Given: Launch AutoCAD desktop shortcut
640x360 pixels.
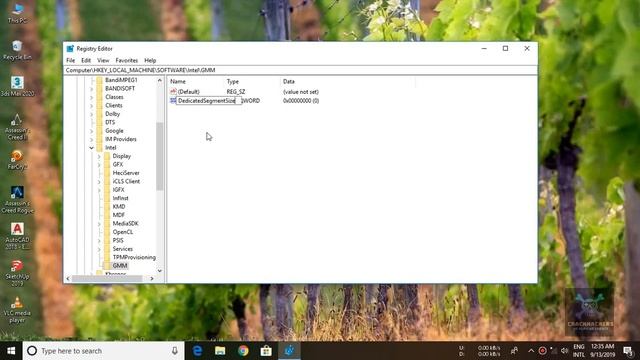Looking at the screenshot, I should tap(17, 236).
